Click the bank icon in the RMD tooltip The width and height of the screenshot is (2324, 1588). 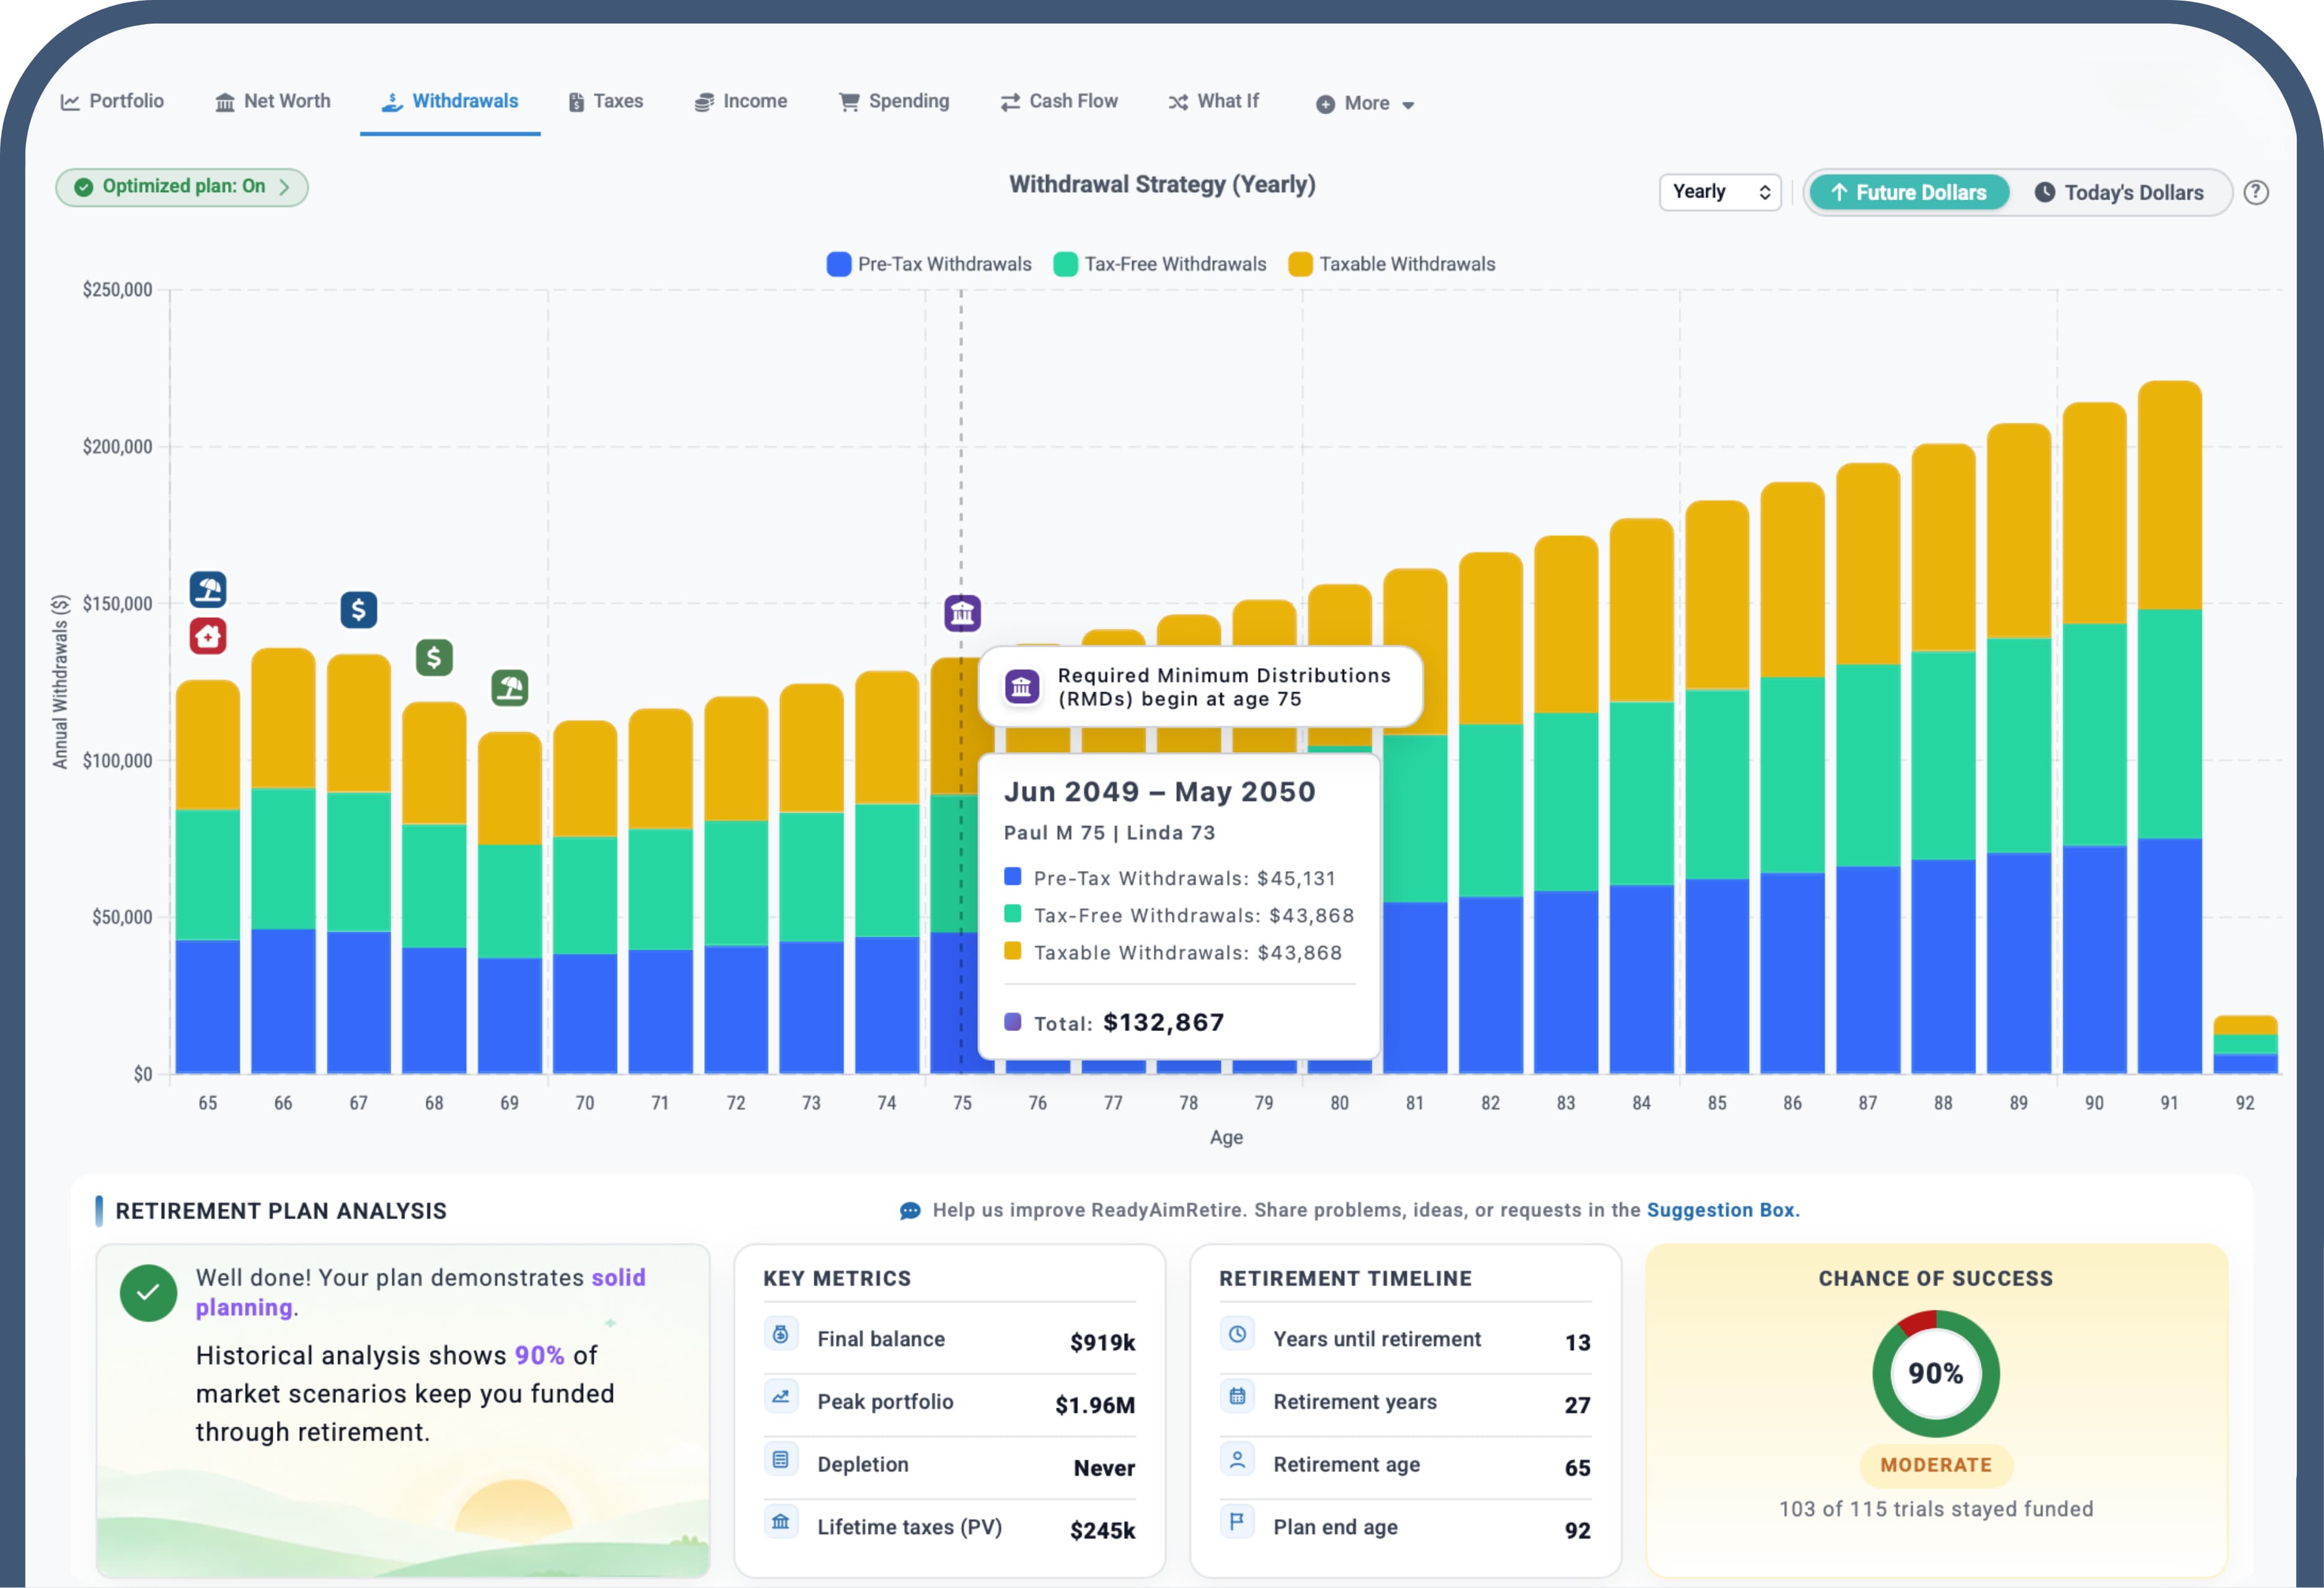[x=1022, y=687]
